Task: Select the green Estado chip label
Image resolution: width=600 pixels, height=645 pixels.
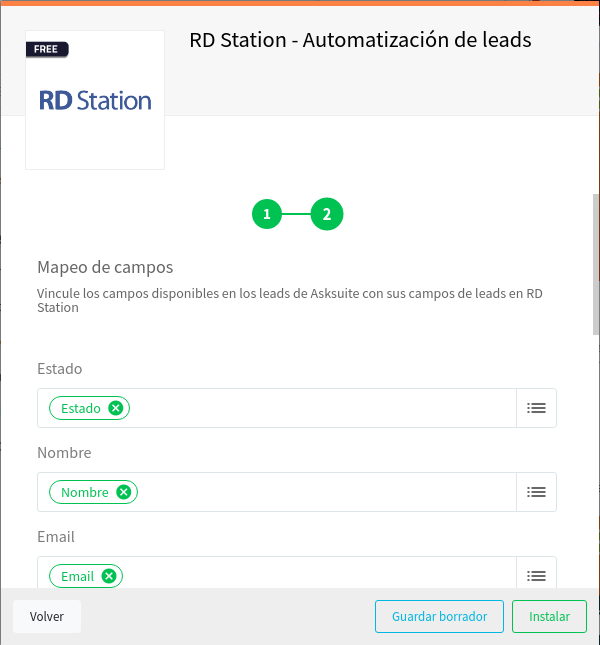Action: tap(81, 408)
